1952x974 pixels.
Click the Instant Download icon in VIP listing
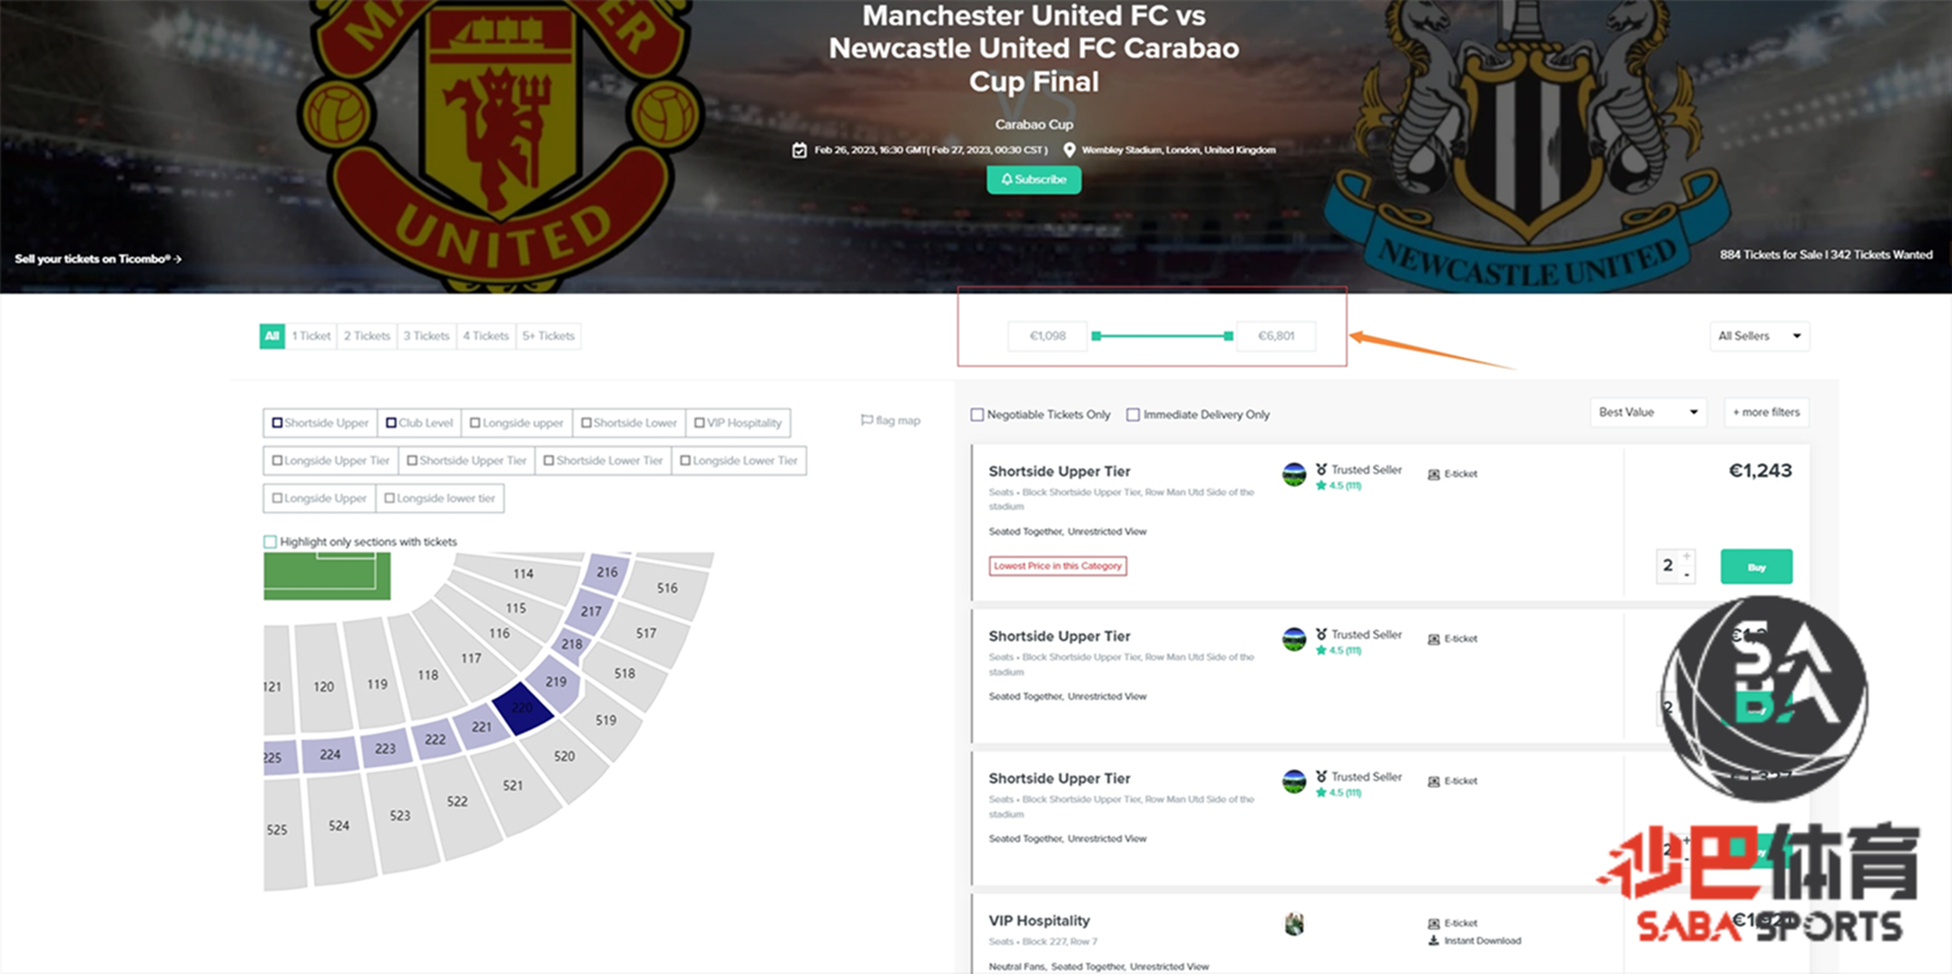[x=1433, y=941]
